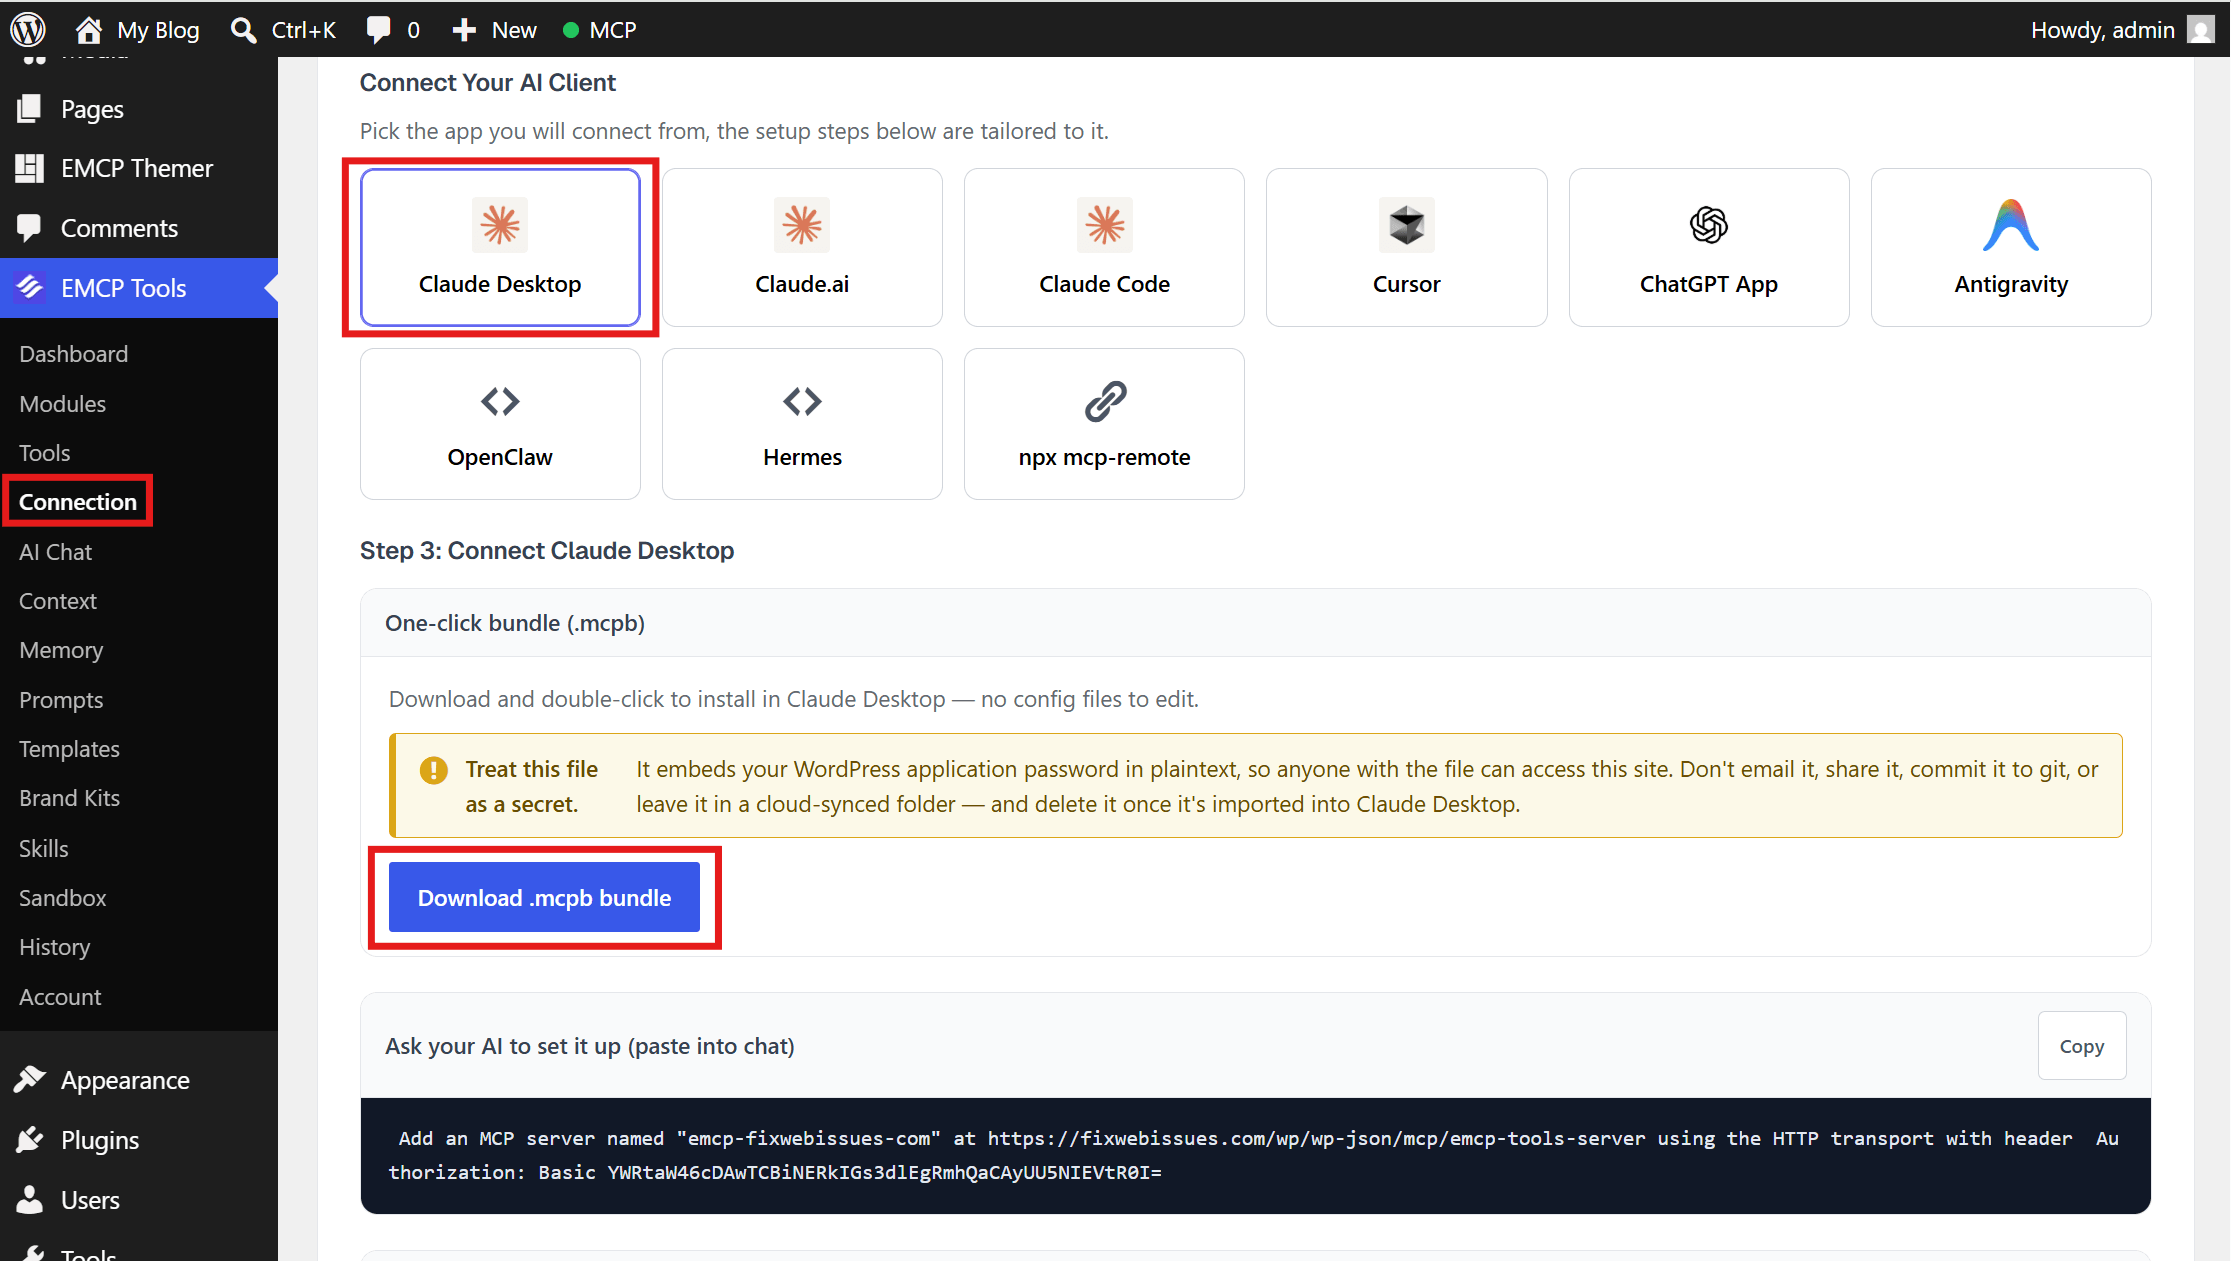The width and height of the screenshot is (2231, 1261).
Task: Select the Claude Code starburst icon
Action: 1105,225
